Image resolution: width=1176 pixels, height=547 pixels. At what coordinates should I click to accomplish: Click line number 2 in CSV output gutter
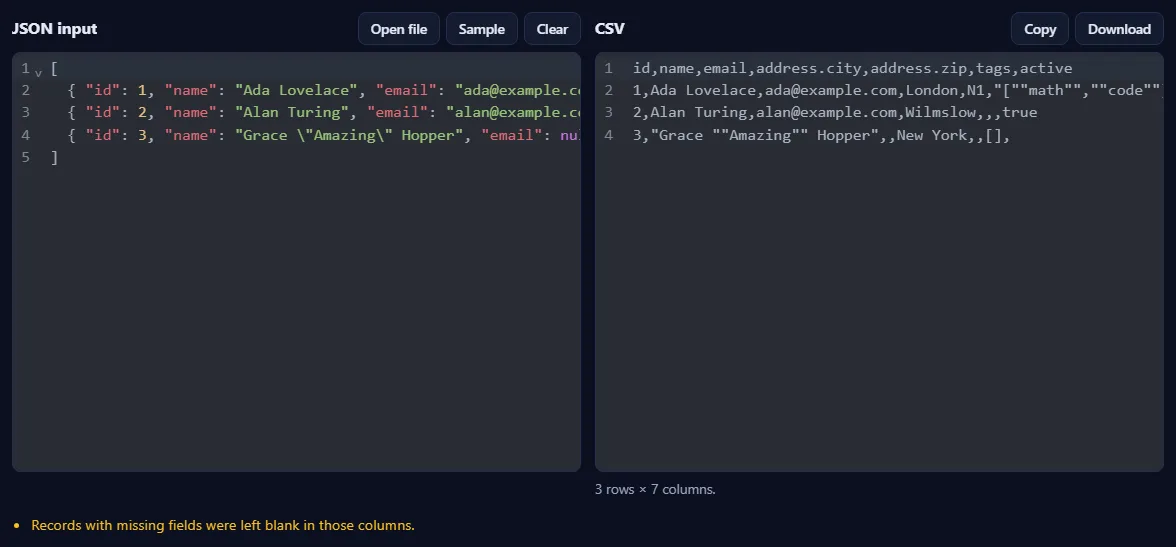coord(608,91)
